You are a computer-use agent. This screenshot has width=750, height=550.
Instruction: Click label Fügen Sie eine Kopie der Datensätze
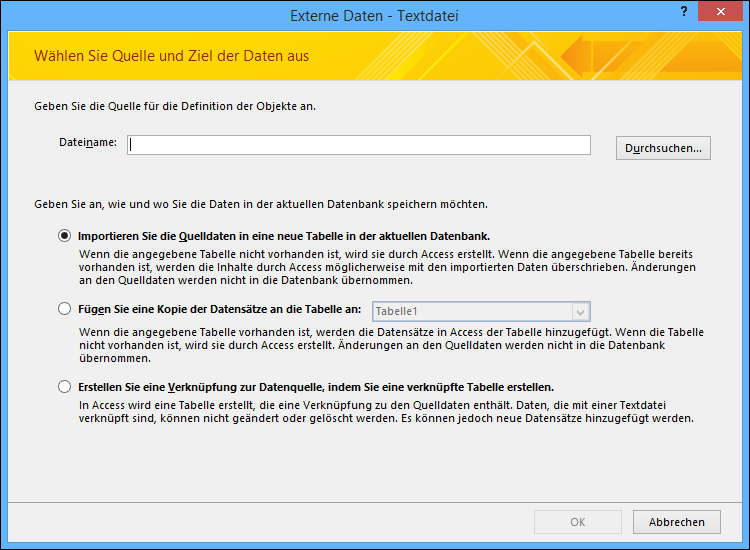click(220, 309)
